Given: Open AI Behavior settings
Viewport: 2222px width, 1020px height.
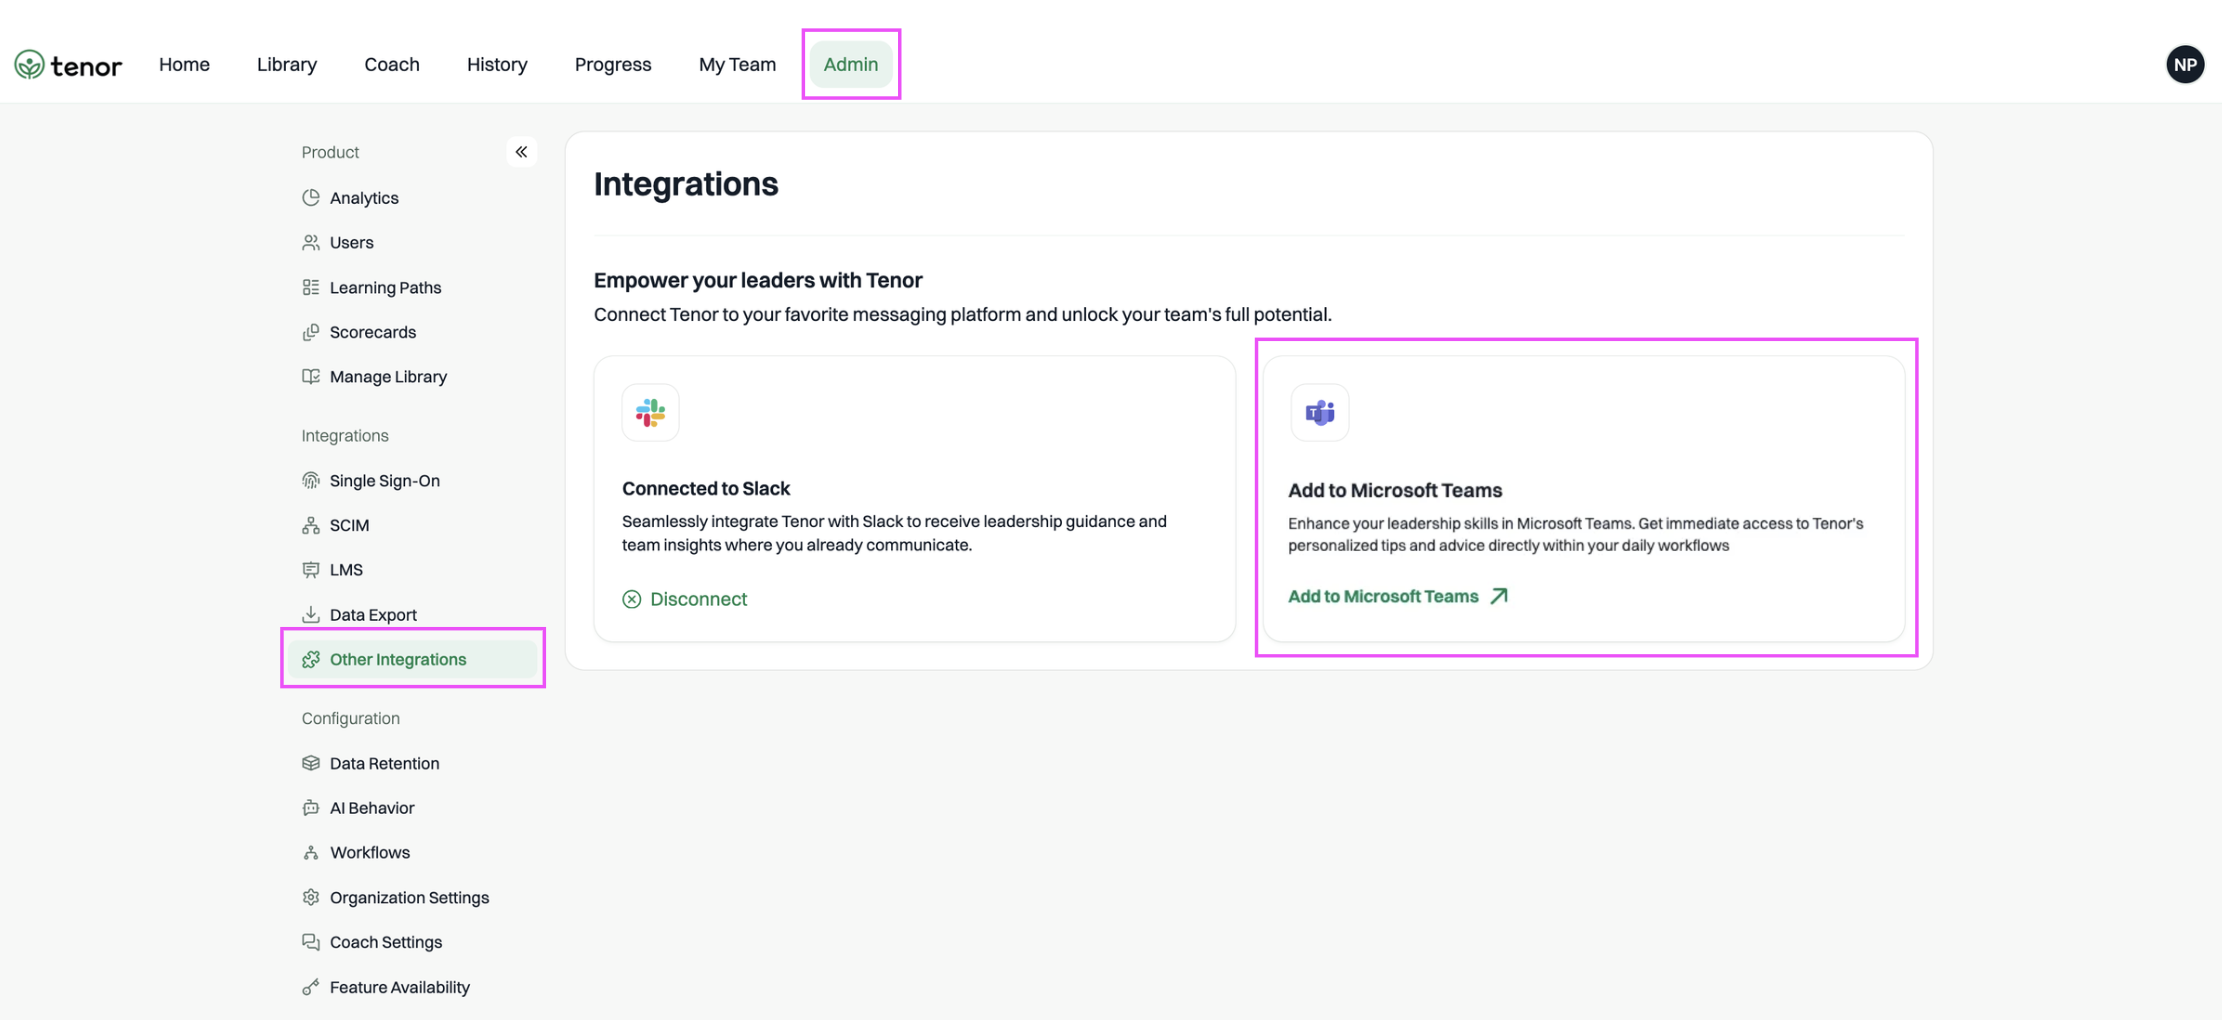Looking at the screenshot, I should 412,808.
